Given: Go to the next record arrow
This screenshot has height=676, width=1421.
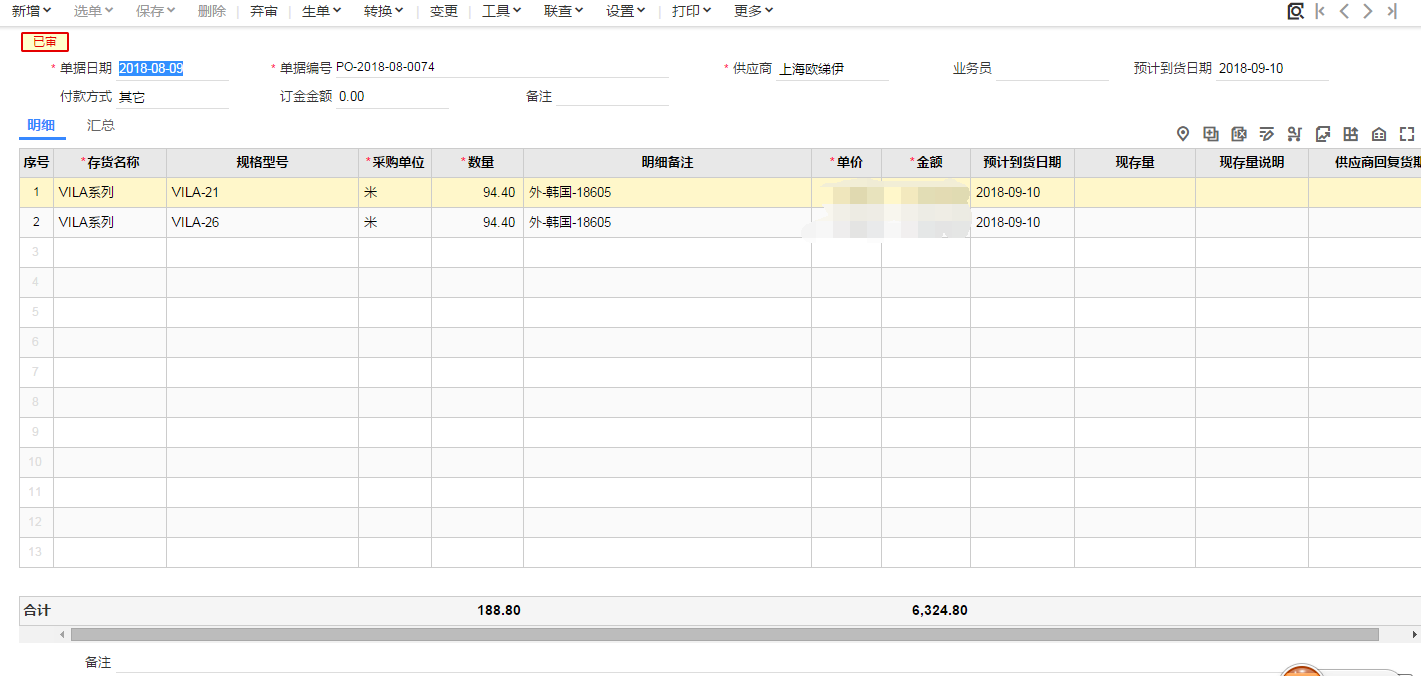Looking at the screenshot, I should pyautogui.click(x=1367, y=11).
